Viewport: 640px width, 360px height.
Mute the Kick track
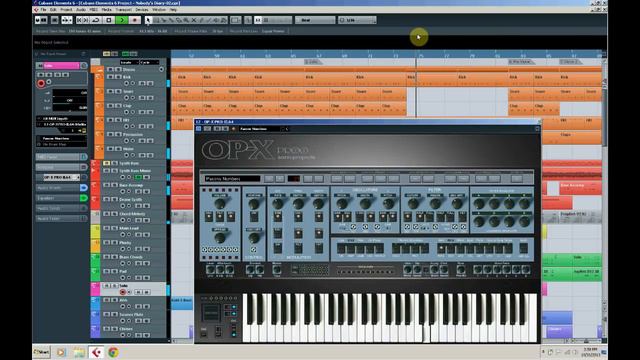[110, 77]
